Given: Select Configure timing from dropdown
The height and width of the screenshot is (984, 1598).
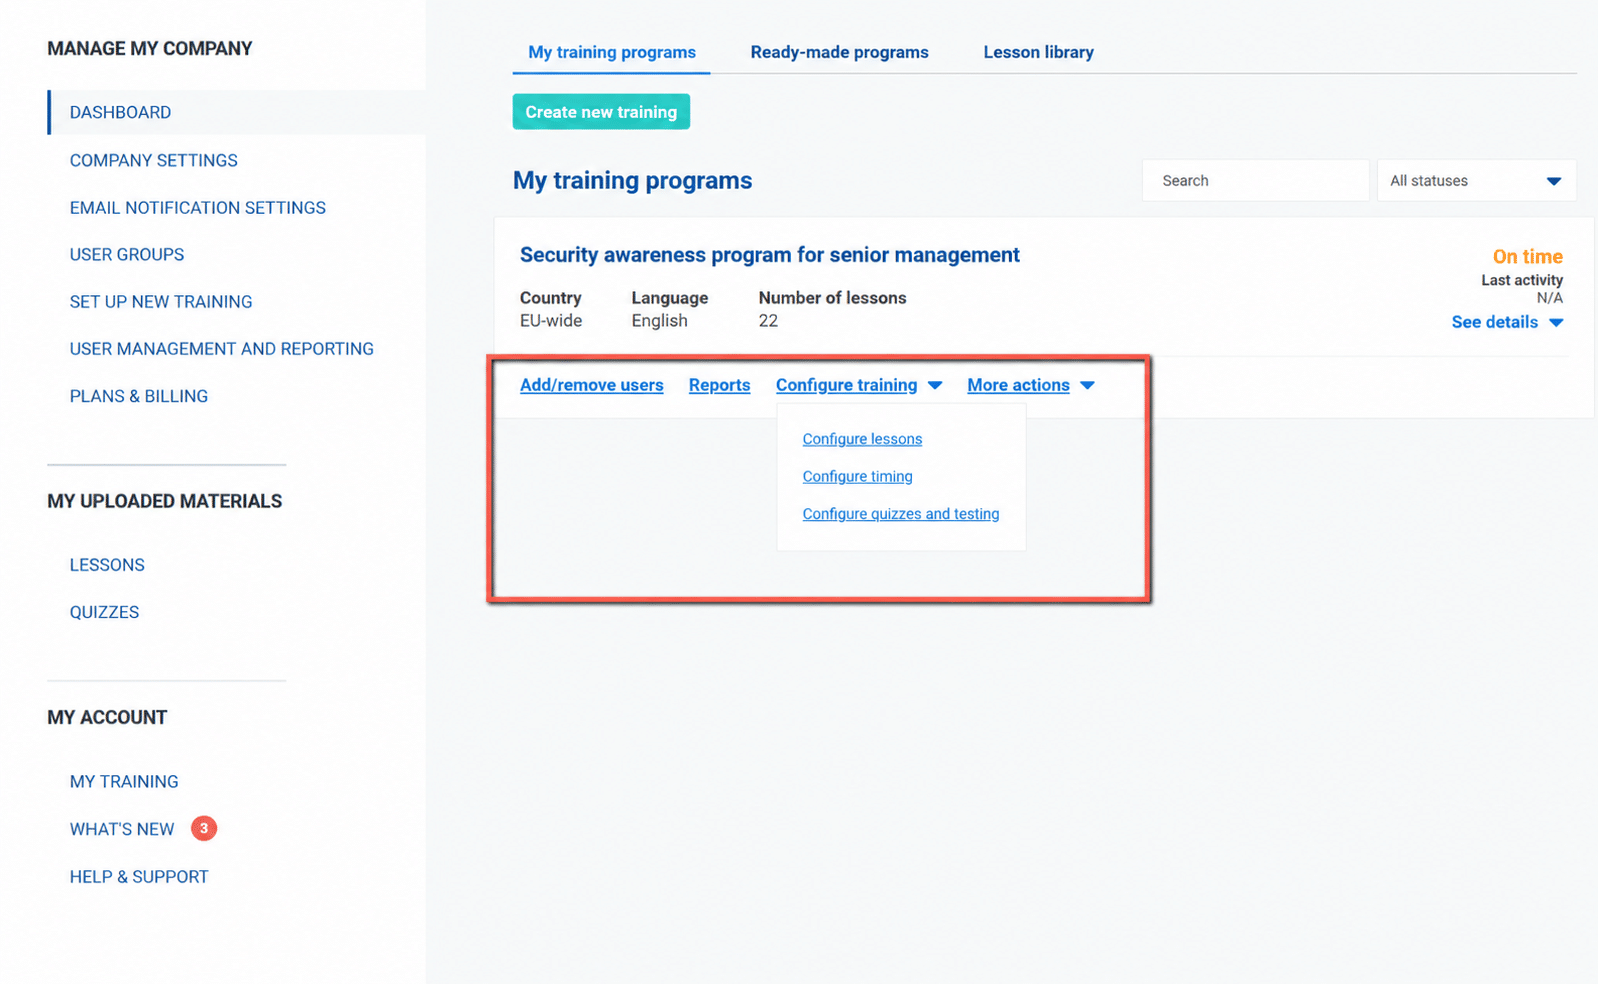Looking at the screenshot, I should point(857,476).
